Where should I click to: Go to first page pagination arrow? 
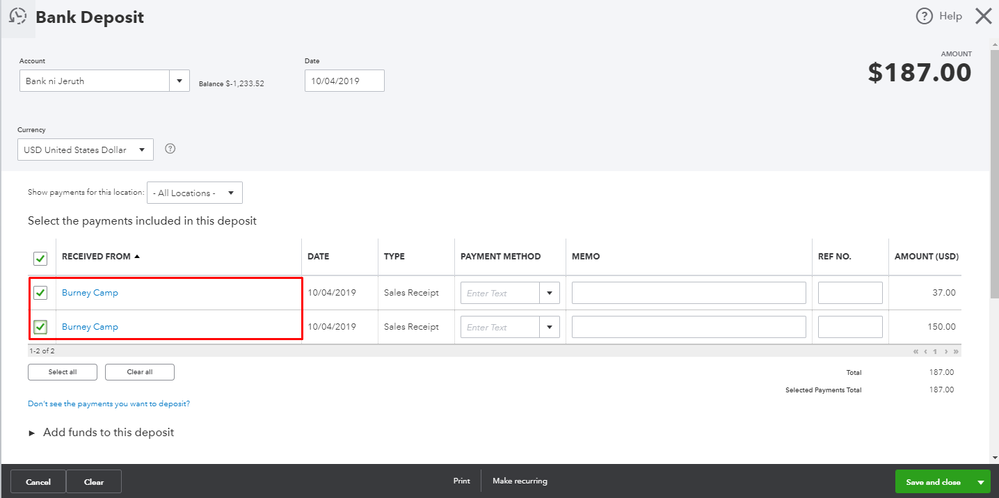coord(916,352)
